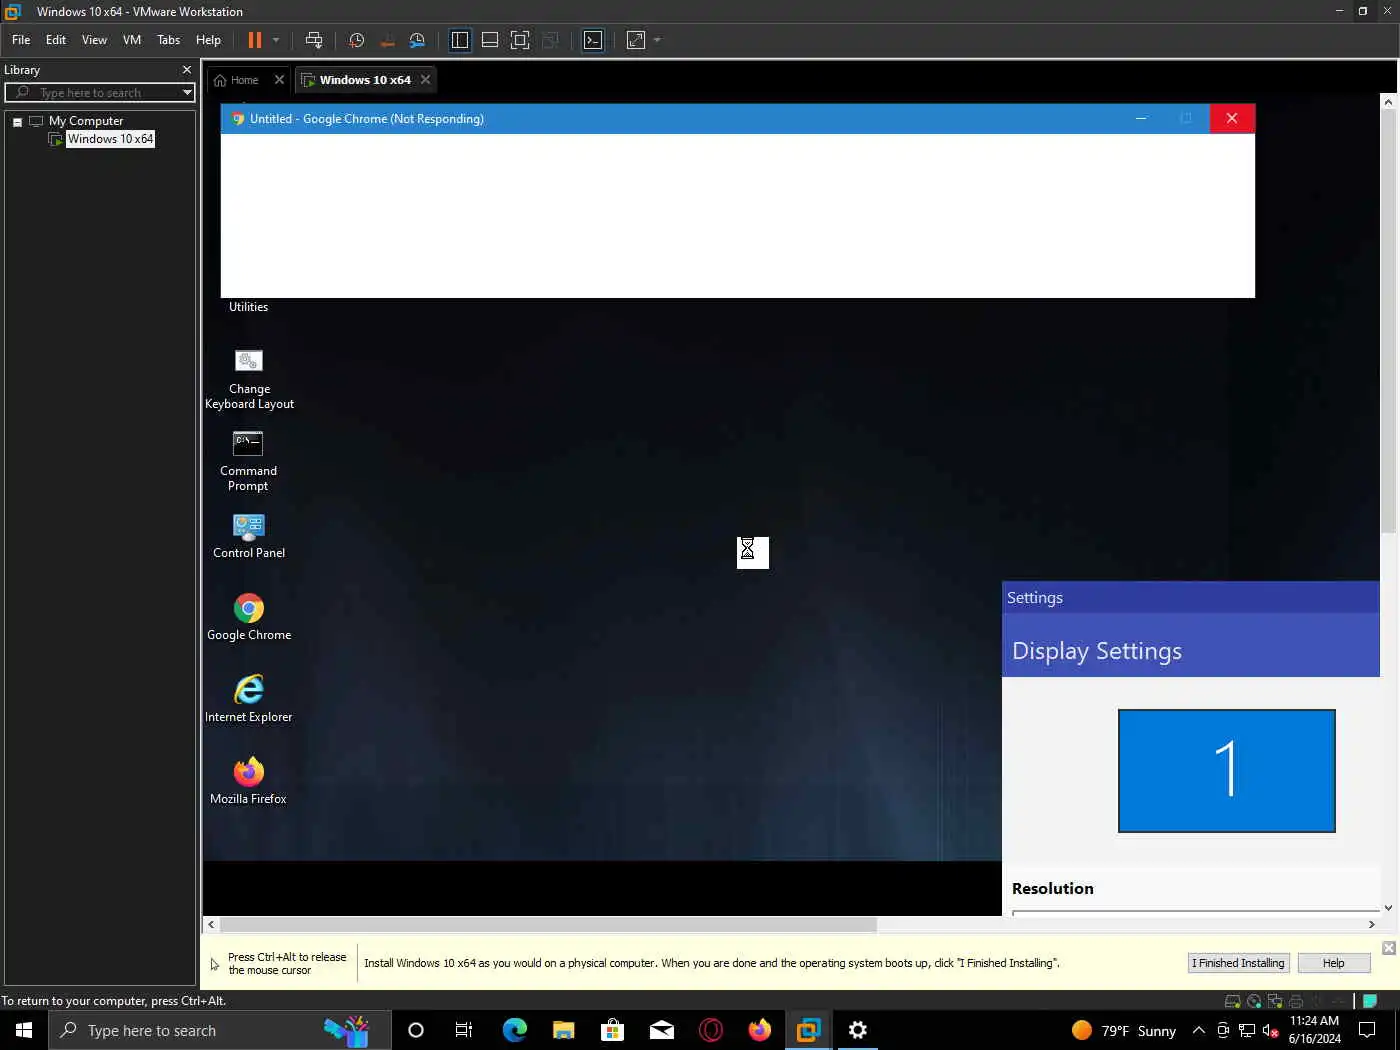Click the taskbar search box
Viewport: 1400px width, 1050px height.
220,1030
